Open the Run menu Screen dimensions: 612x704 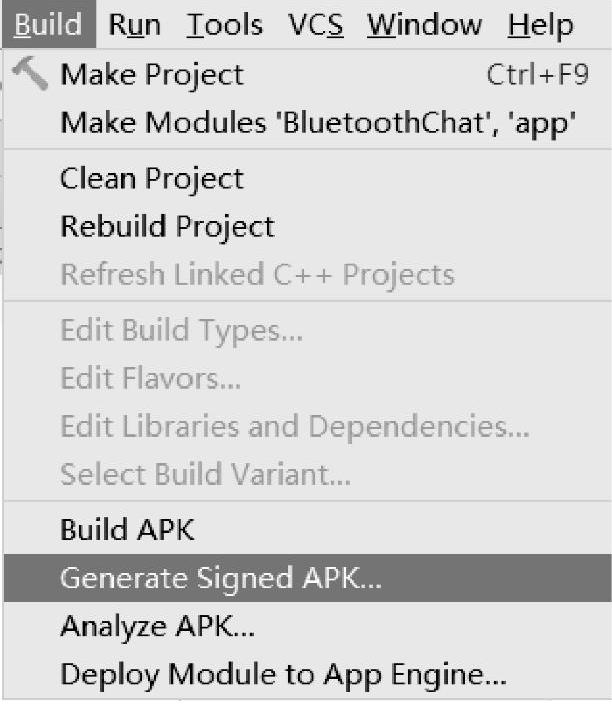pos(135,24)
